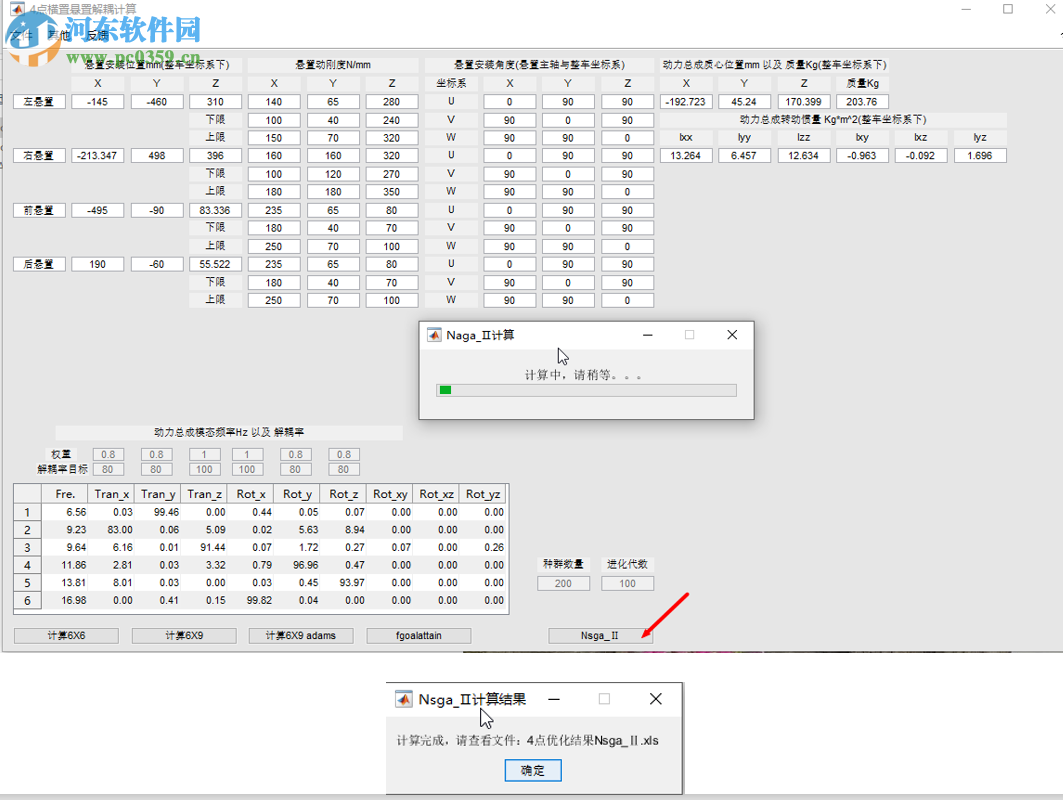Screen dimensions: 1063x800
Task: Open the 其他 menu
Action: (x=60, y=35)
